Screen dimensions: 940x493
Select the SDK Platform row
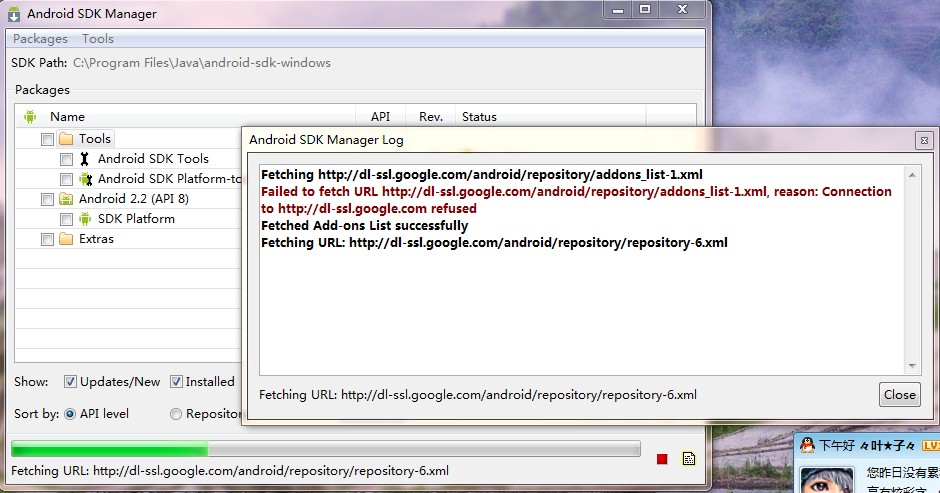pos(136,219)
